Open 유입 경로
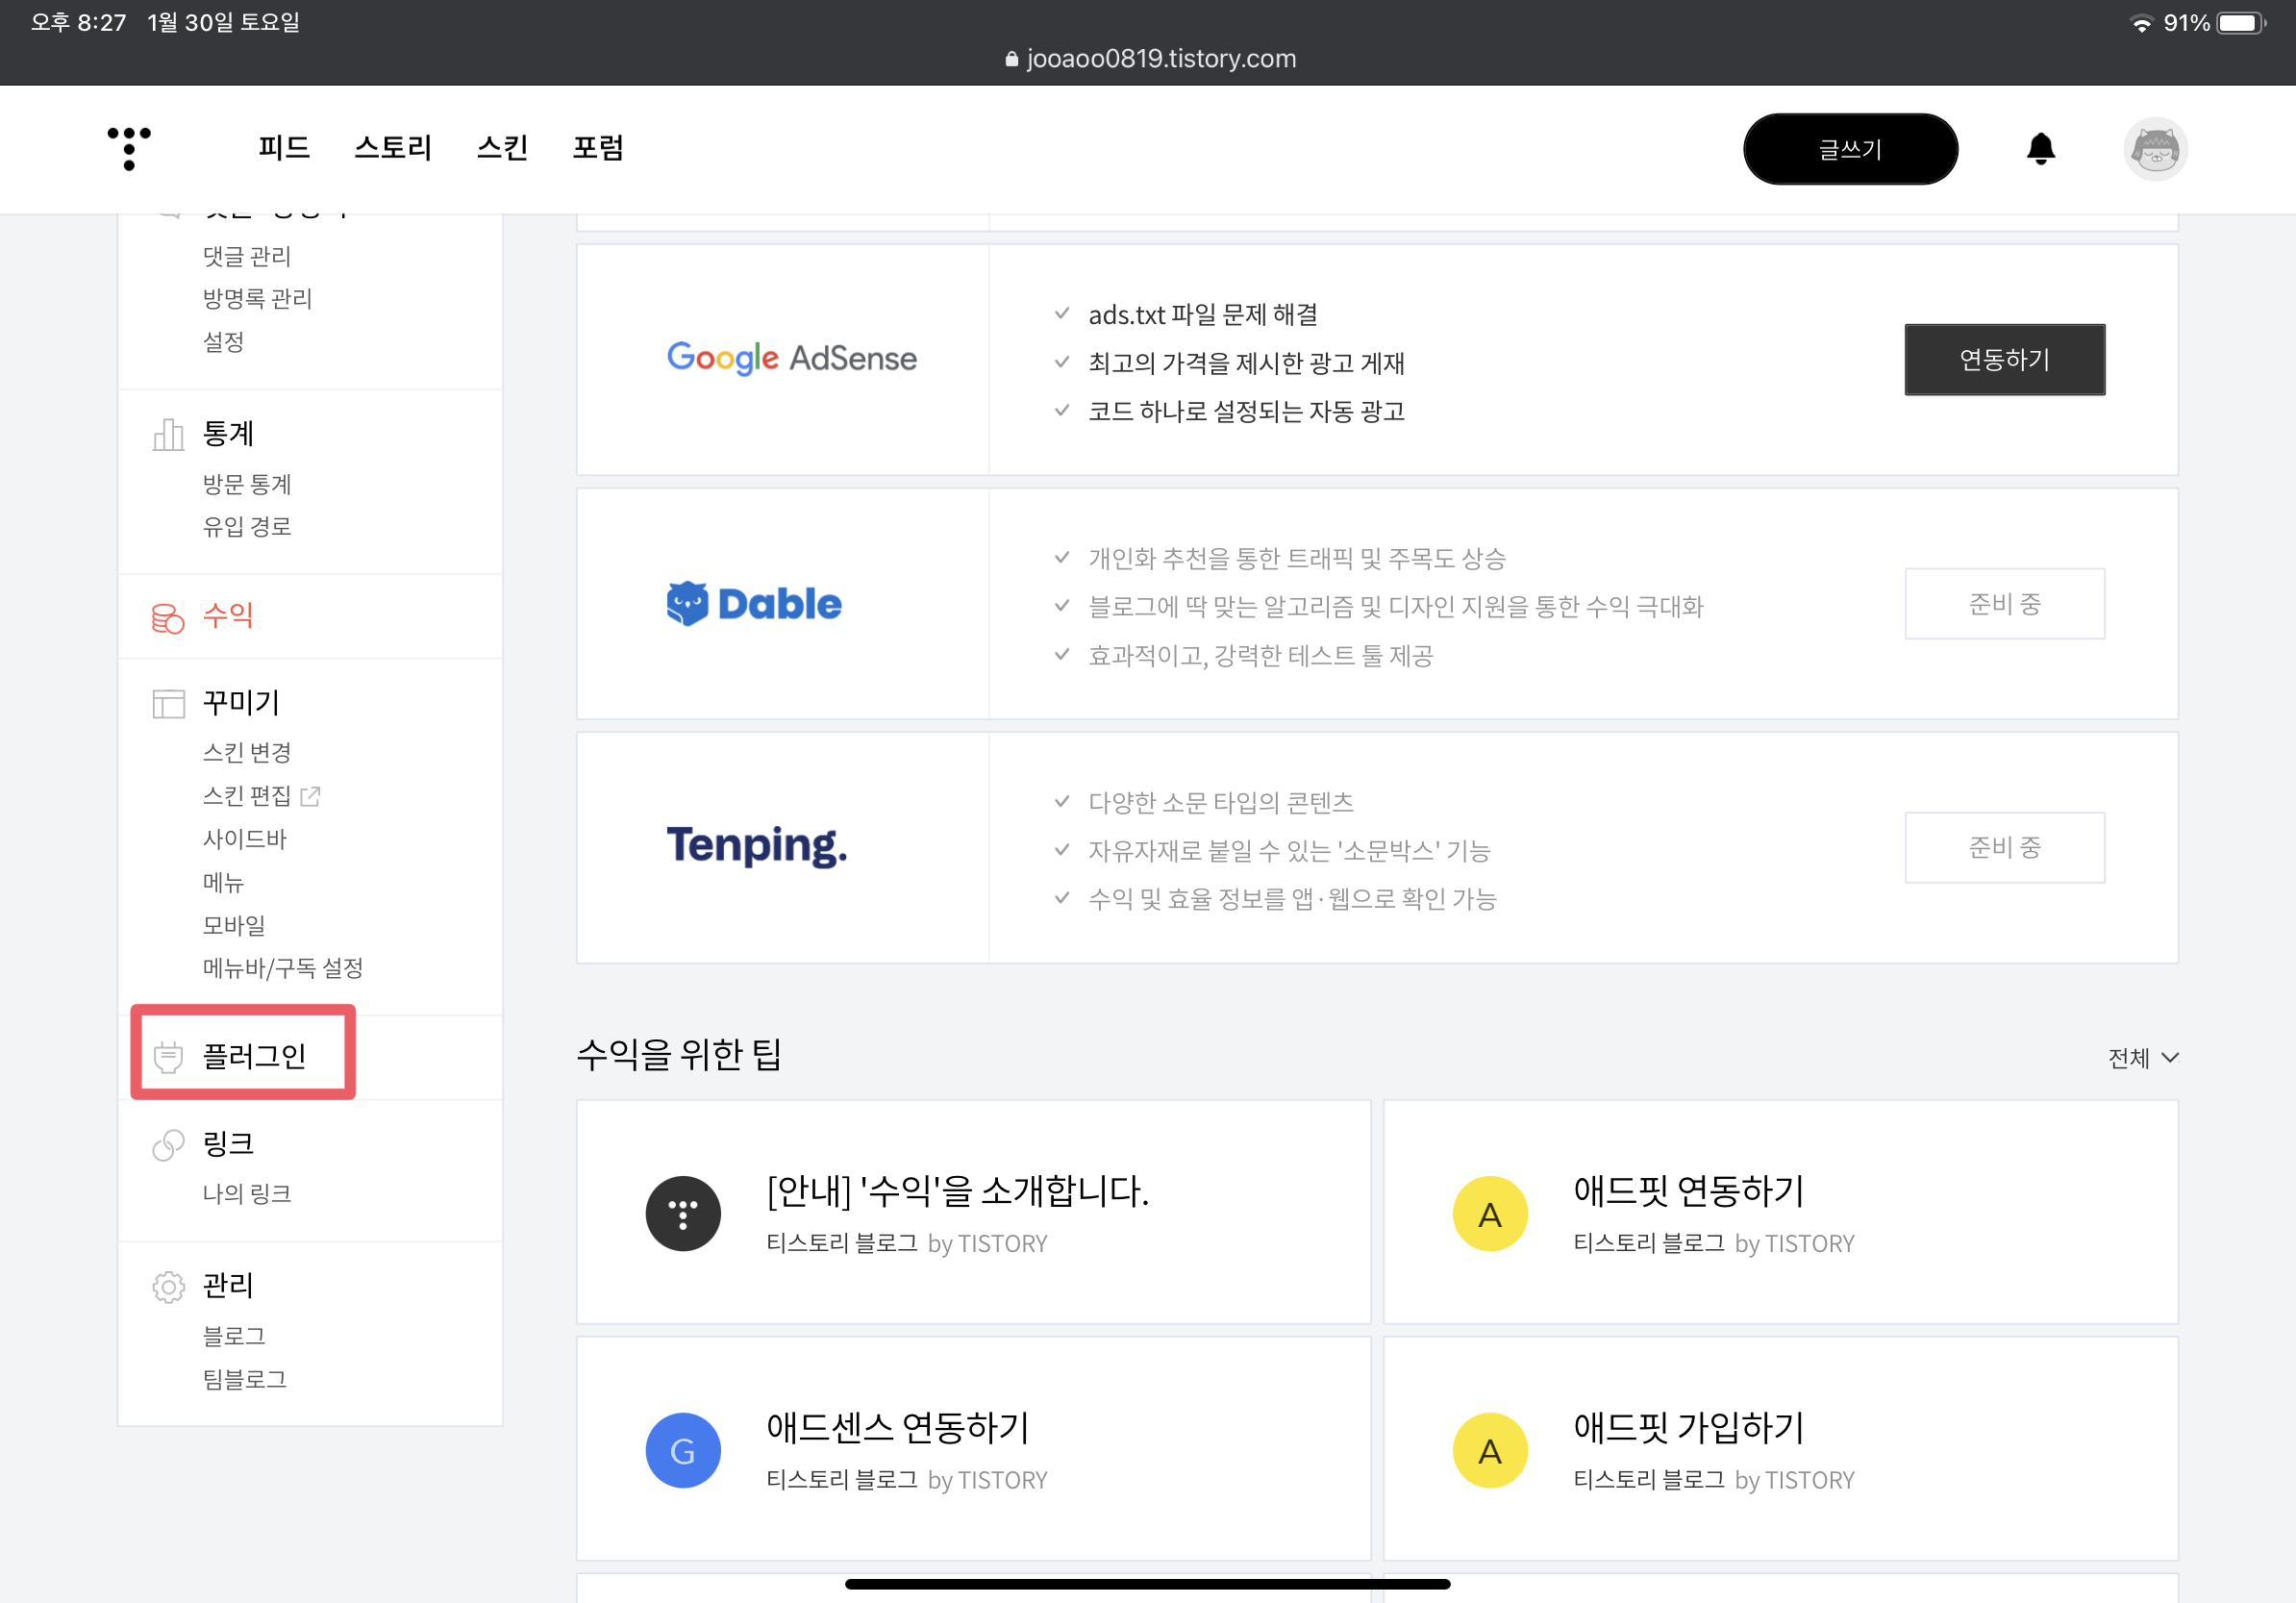Viewport: 2296px width, 1603px height. (247, 527)
